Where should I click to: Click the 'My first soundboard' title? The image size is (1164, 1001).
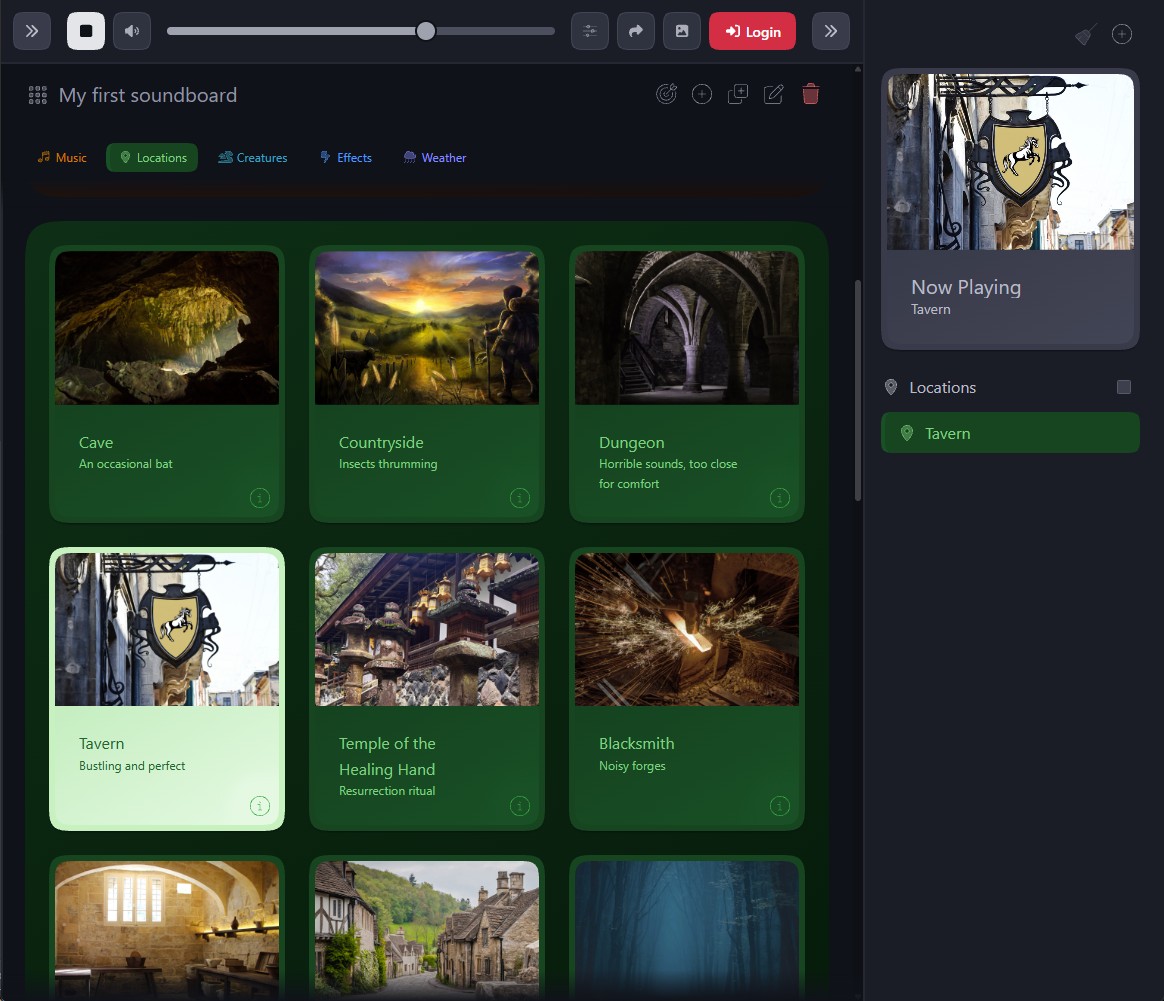pyautogui.click(x=148, y=95)
